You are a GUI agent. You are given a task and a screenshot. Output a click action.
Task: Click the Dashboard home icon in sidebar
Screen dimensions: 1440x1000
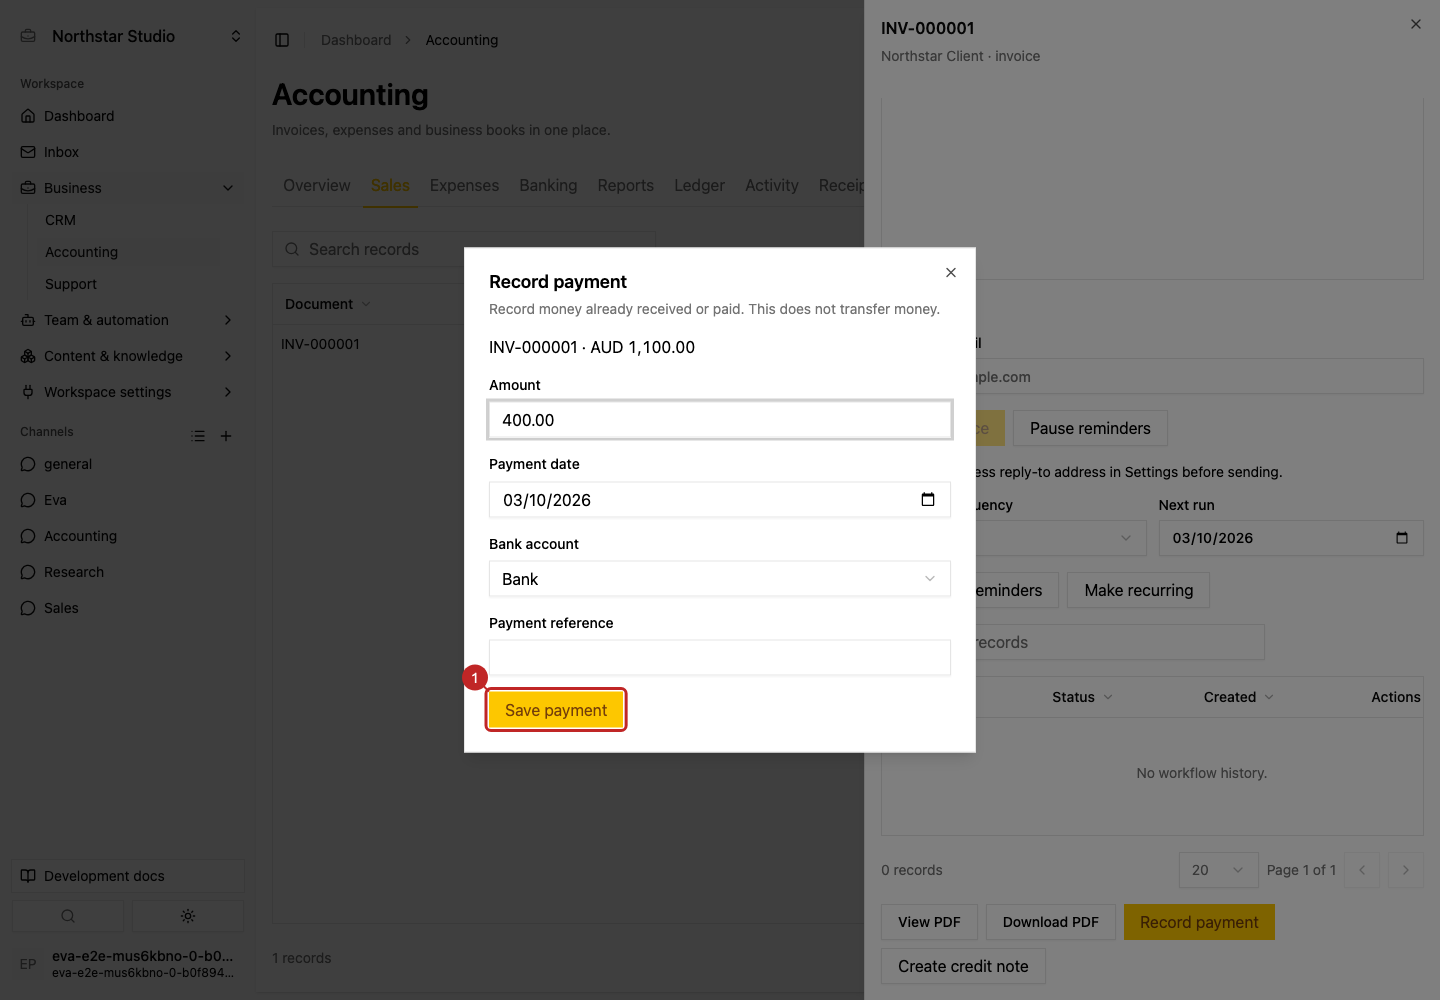tap(28, 116)
